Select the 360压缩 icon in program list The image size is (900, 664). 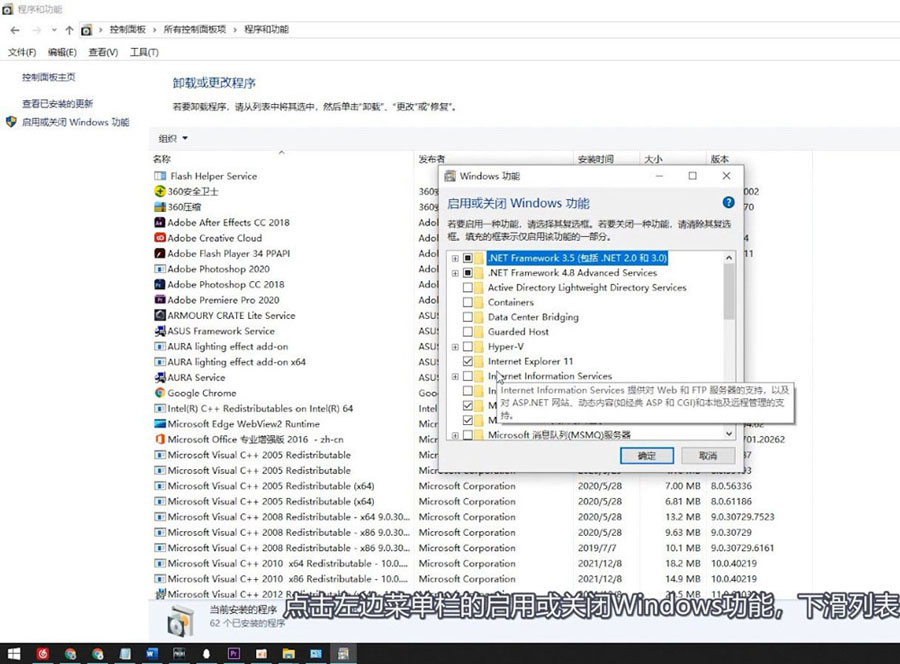[160, 207]
